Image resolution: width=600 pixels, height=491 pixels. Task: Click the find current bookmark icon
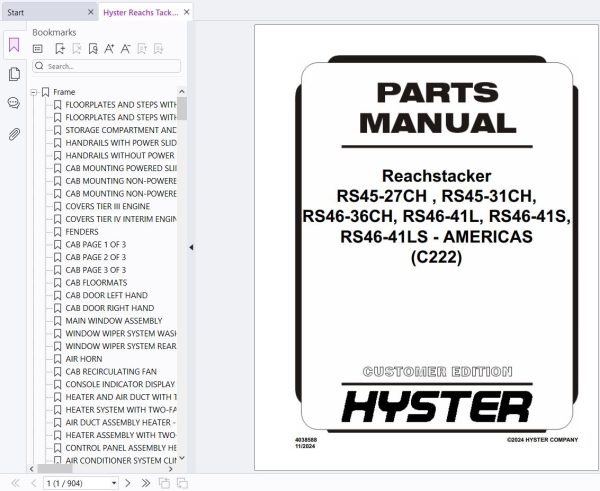pyautogui.click(x=93, y=49)
